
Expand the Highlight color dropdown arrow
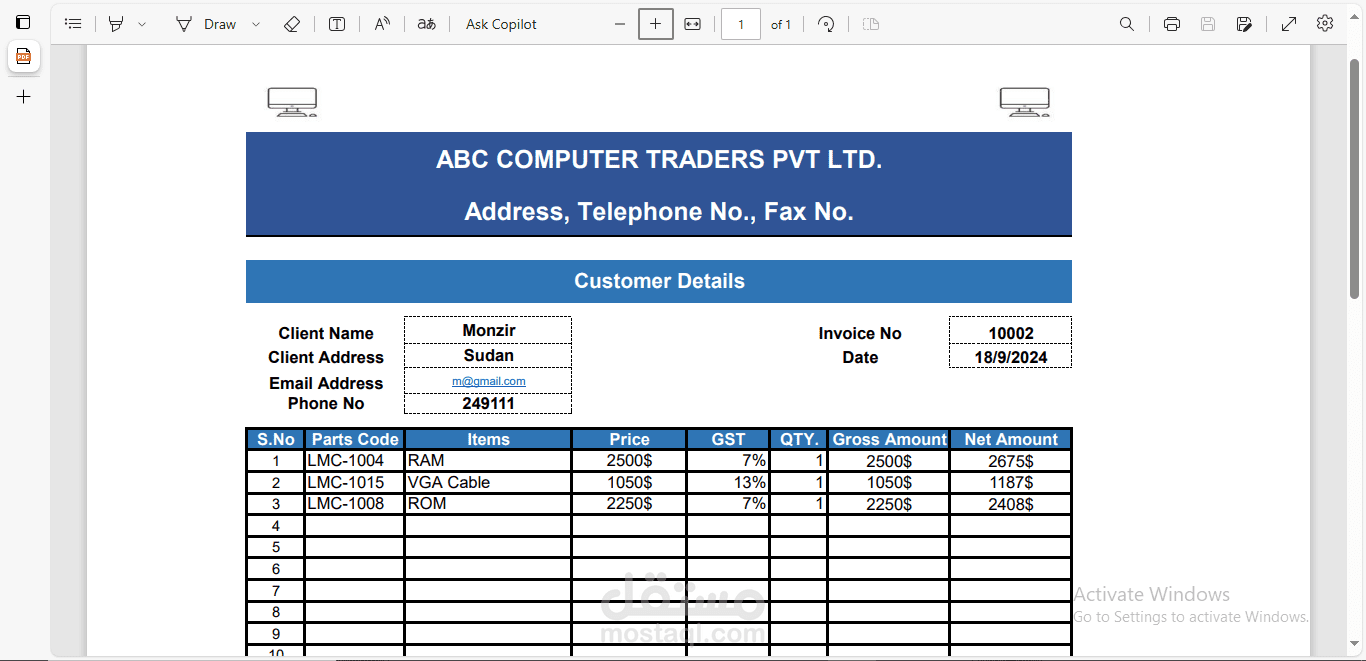[142, 24]
